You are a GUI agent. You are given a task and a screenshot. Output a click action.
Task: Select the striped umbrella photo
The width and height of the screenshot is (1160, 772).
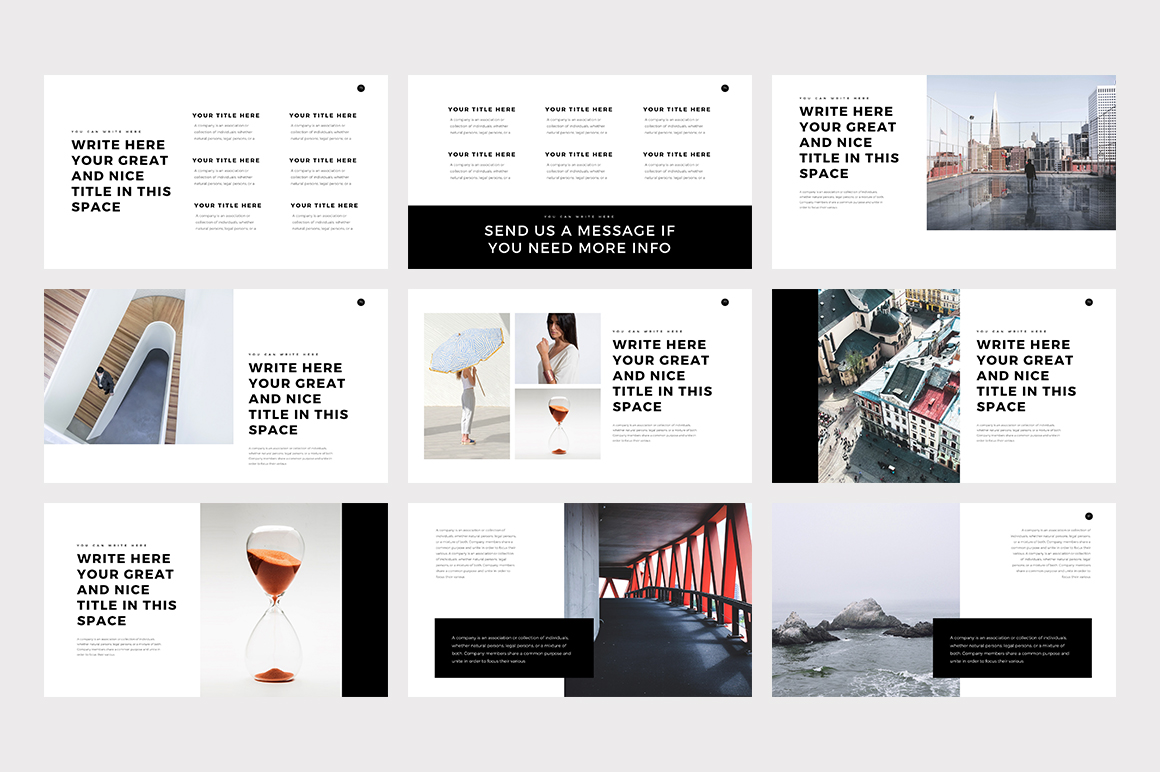[x=467, y=386]
